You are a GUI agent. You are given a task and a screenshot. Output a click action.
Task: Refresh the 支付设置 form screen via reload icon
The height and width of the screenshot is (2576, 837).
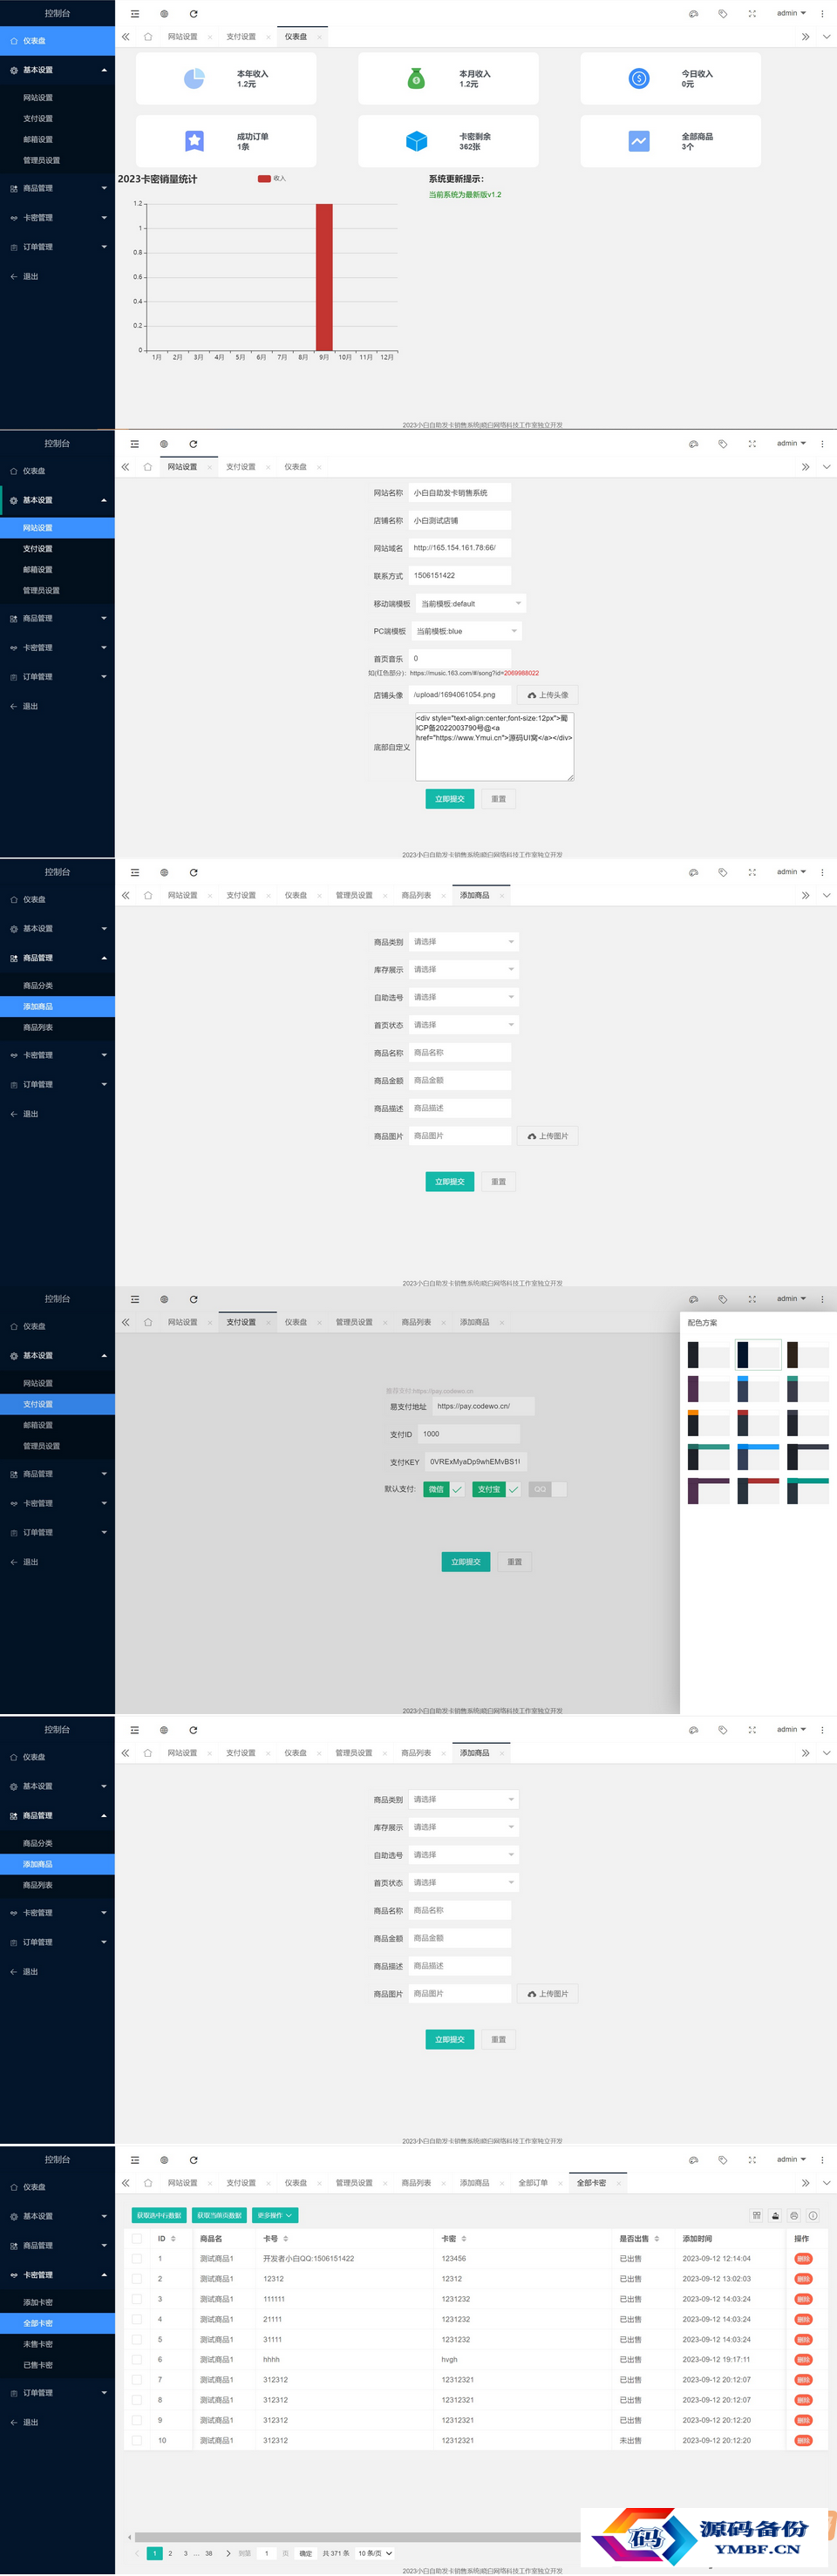(193, 1299)
